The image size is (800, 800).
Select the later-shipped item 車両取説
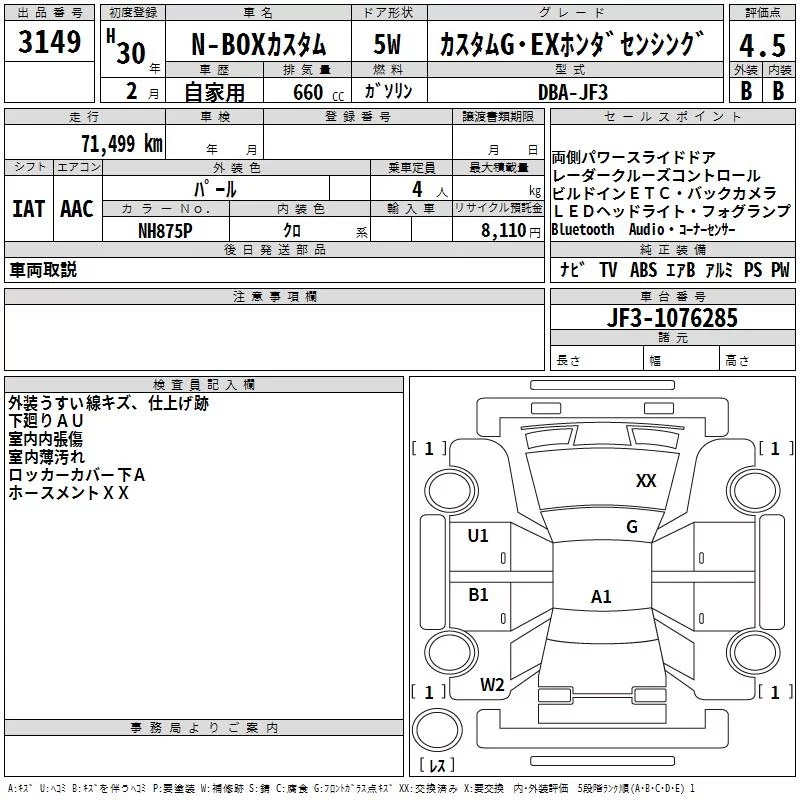coord(43,270)
